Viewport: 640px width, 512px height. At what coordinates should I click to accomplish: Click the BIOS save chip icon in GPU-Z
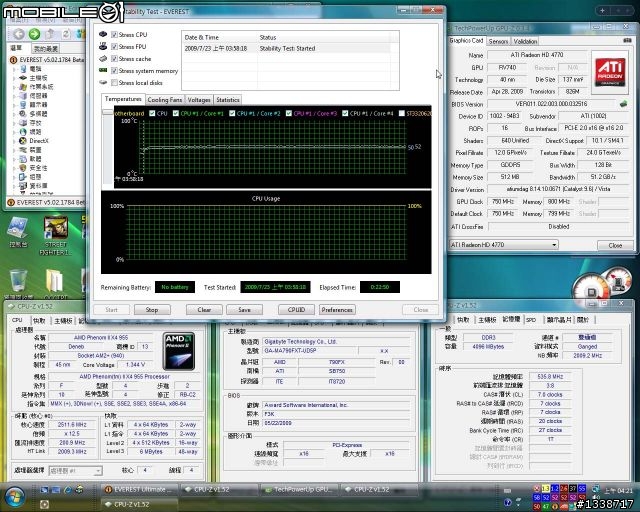pos(623,104)
